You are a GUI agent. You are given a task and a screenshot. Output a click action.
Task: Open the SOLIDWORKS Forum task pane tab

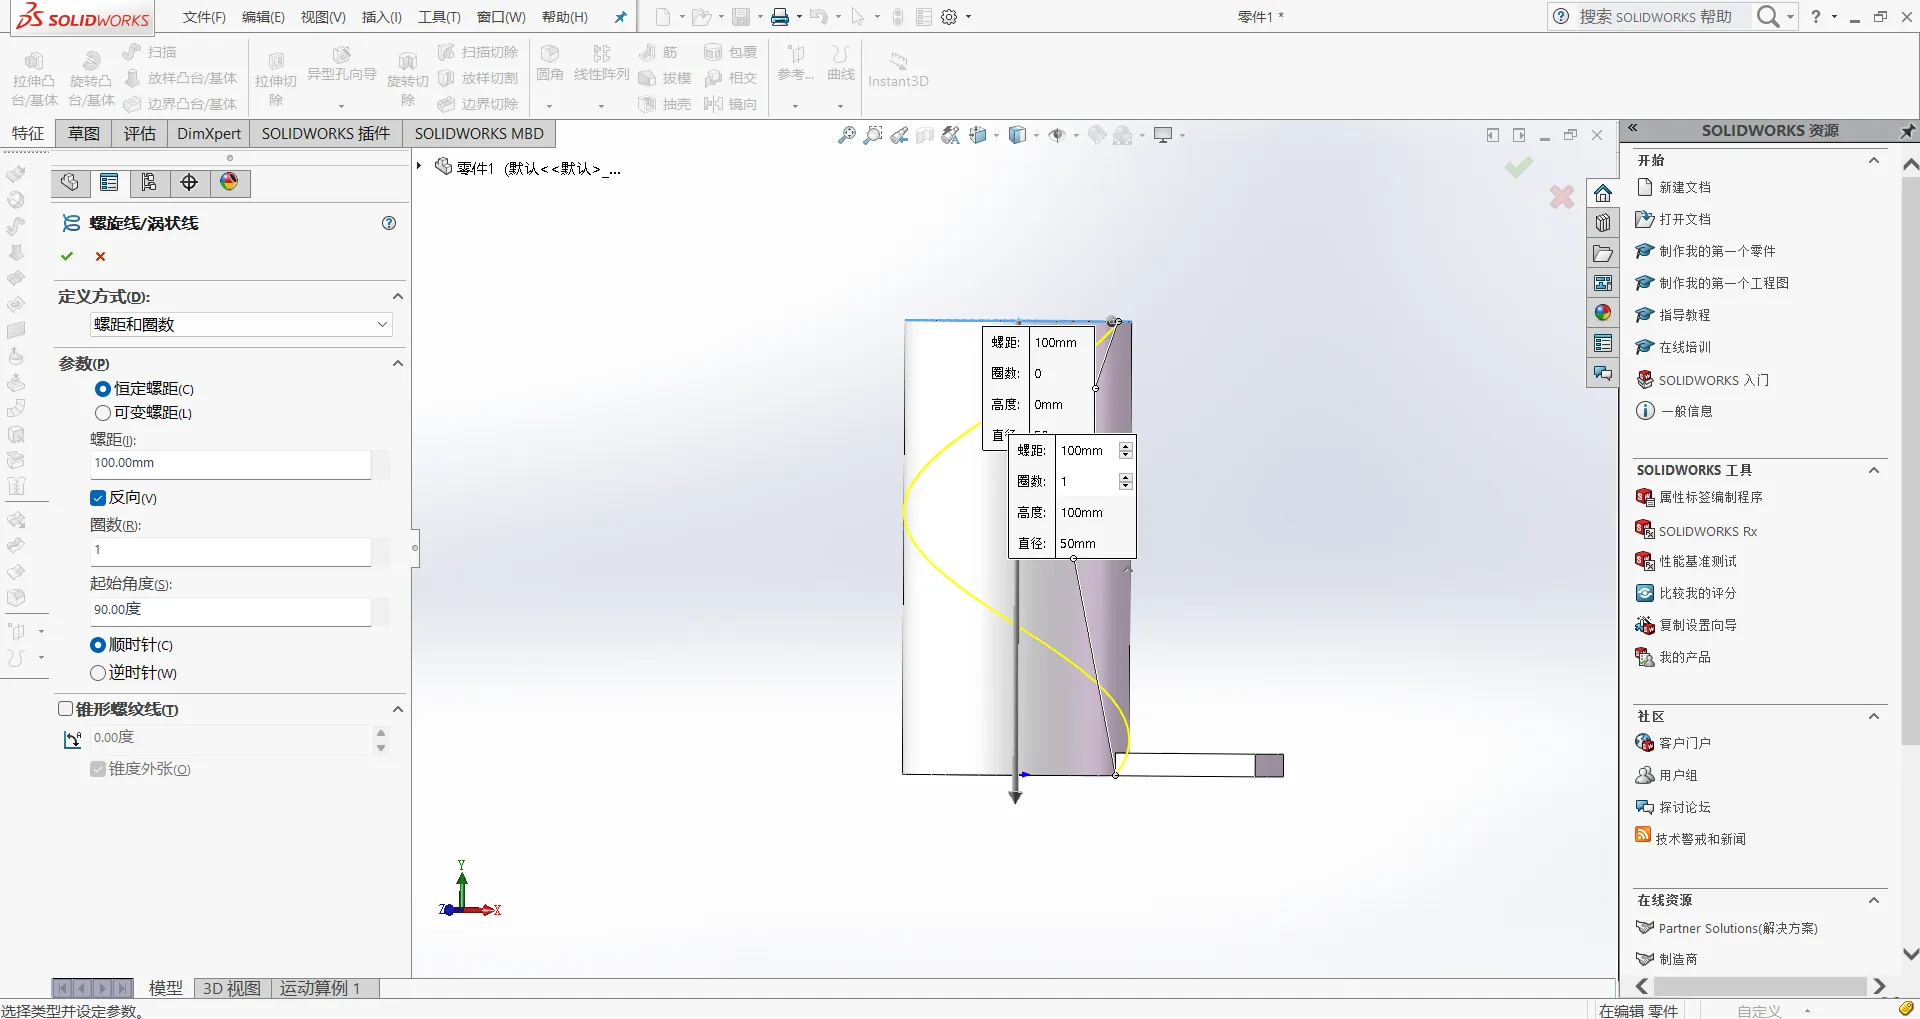coord(1603,373)
